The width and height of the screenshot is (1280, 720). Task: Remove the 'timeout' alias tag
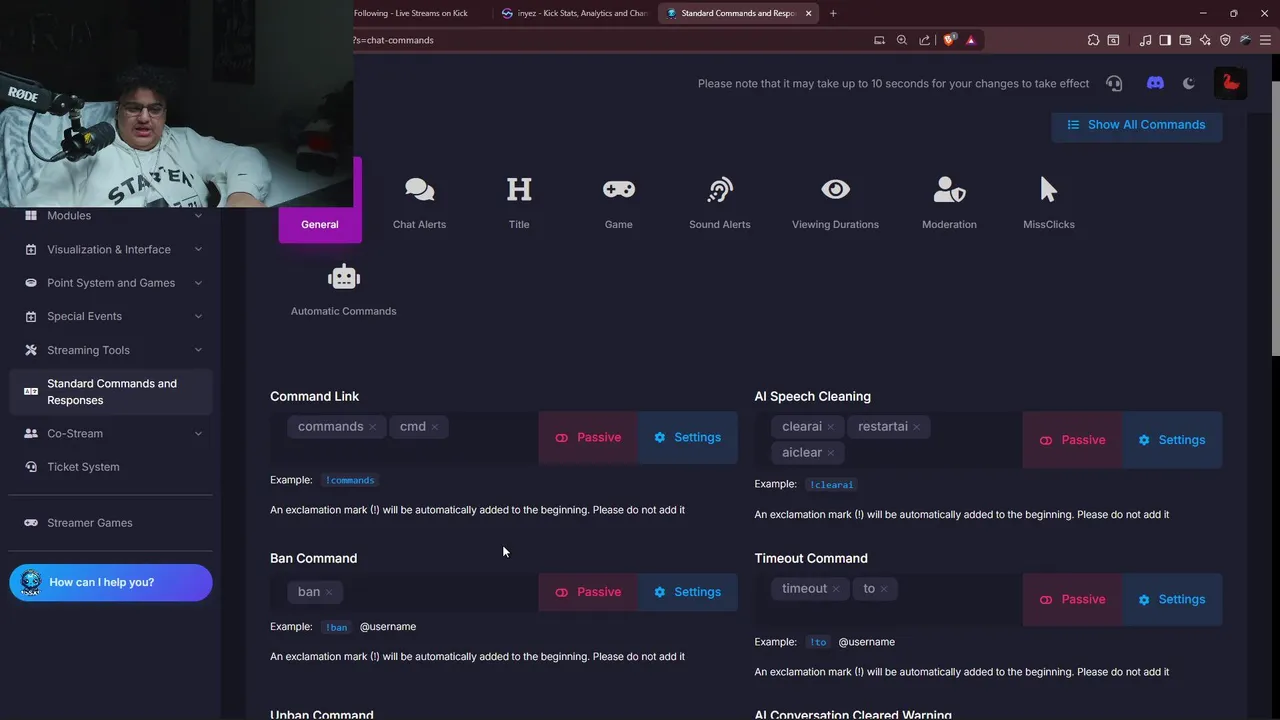click(x=836, y=589)
